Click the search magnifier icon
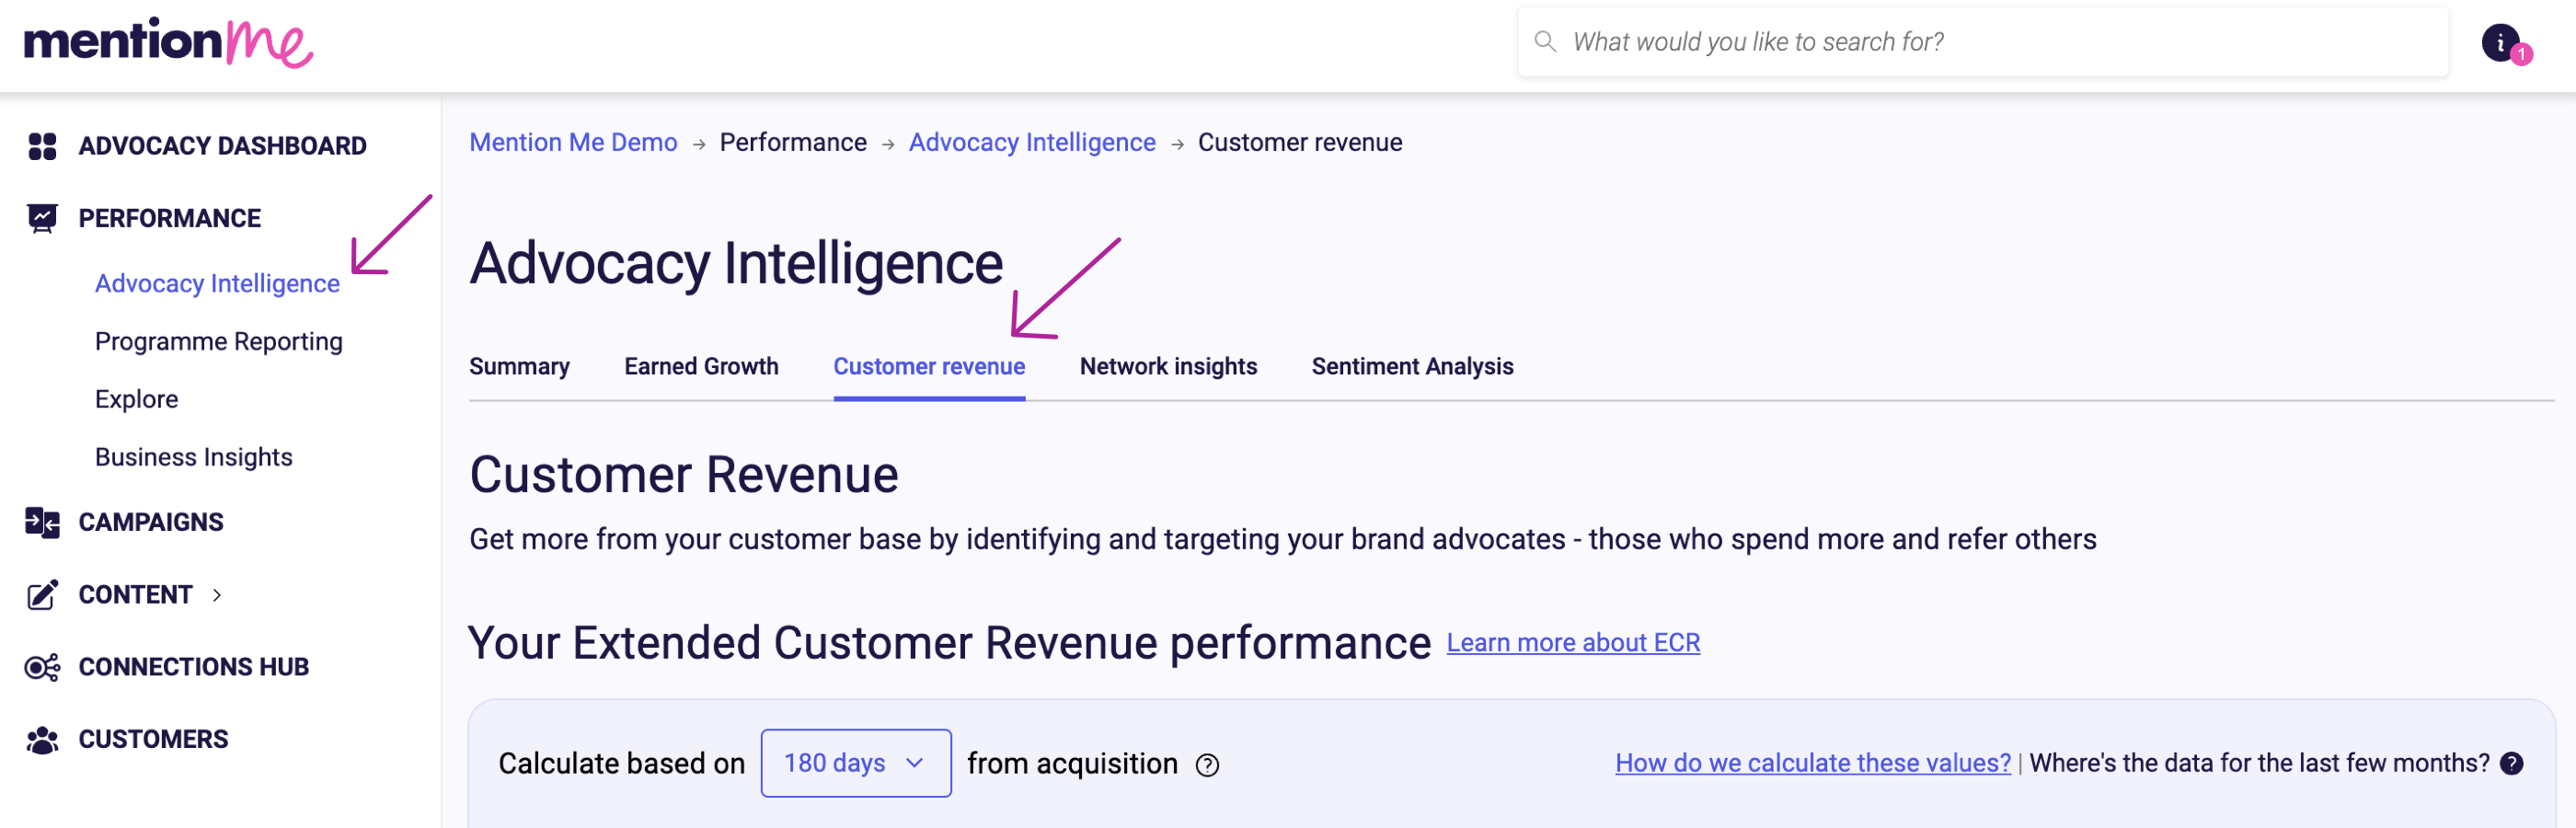The width and height of the screenshot is (2576, 828). click(x=1545, y=42)
